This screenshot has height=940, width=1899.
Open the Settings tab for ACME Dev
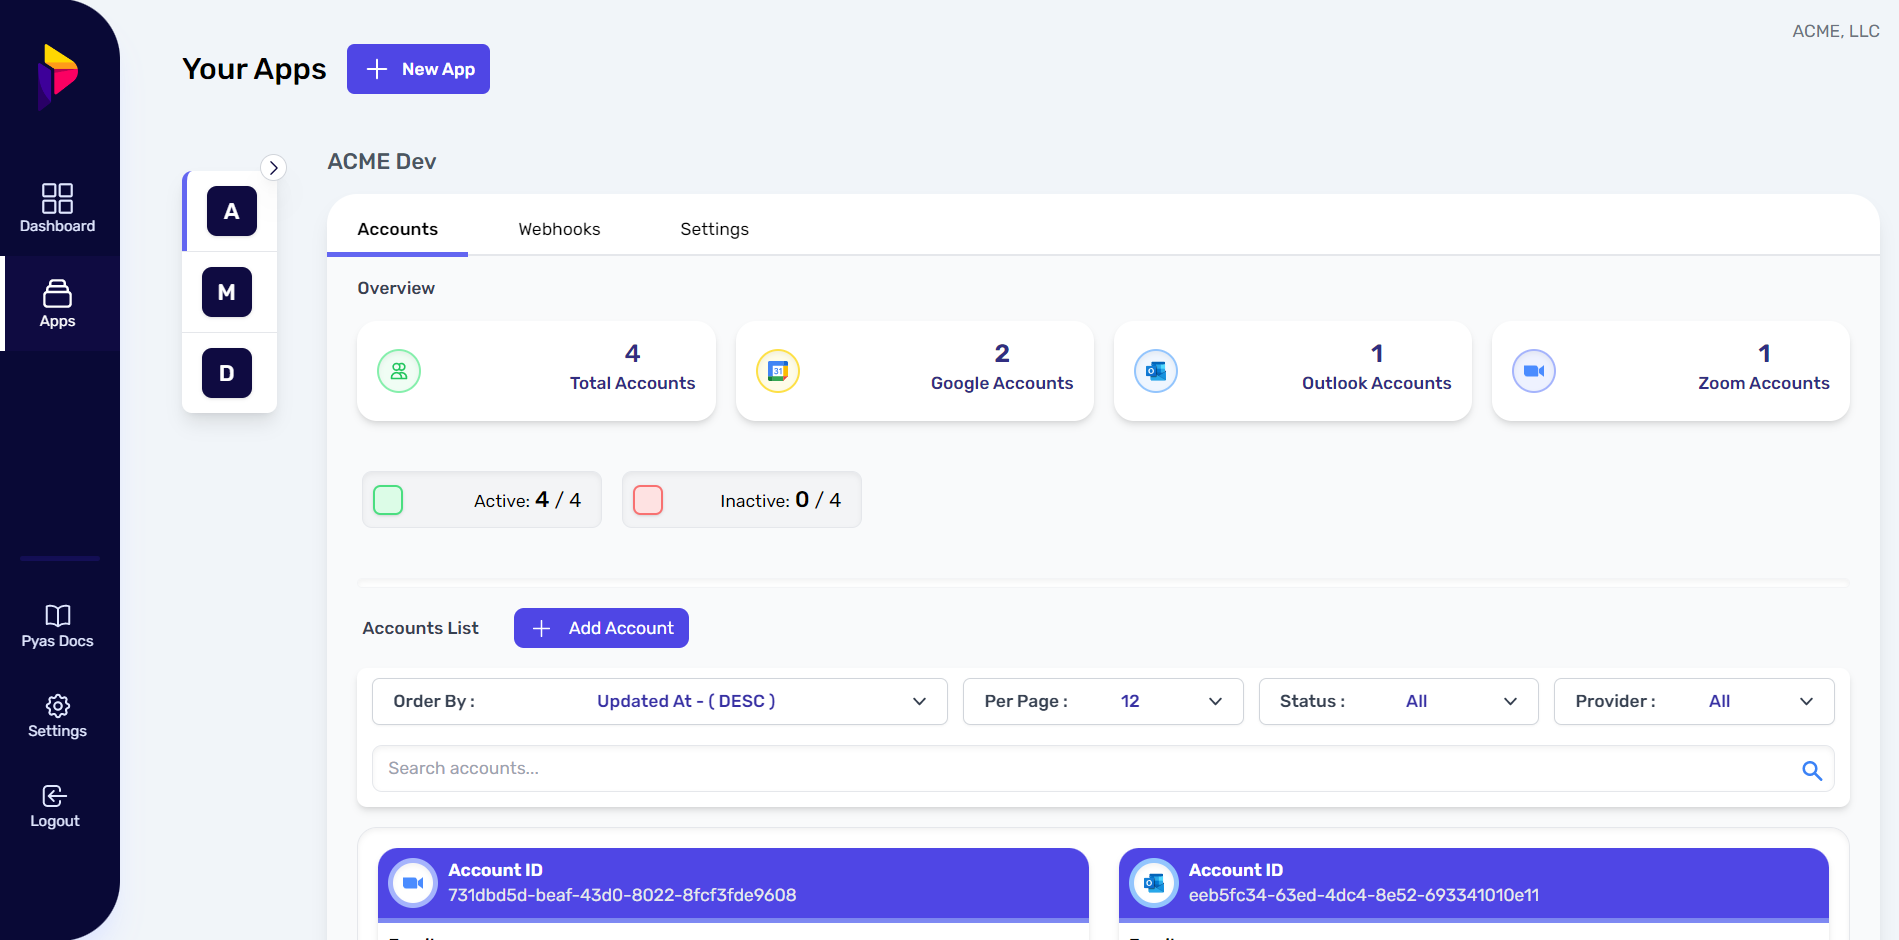(x=714, y=228)
